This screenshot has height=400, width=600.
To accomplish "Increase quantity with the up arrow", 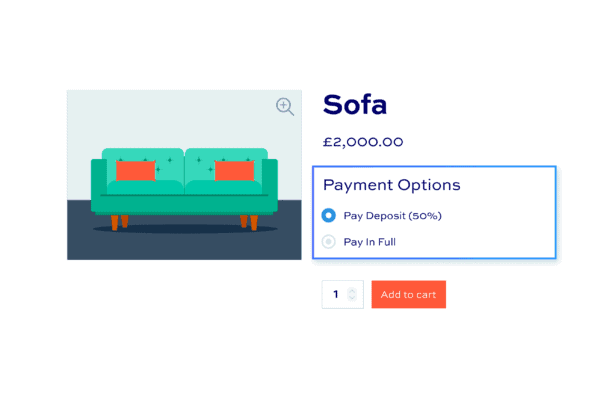I will pyautogui.click(x=352, y=291).
